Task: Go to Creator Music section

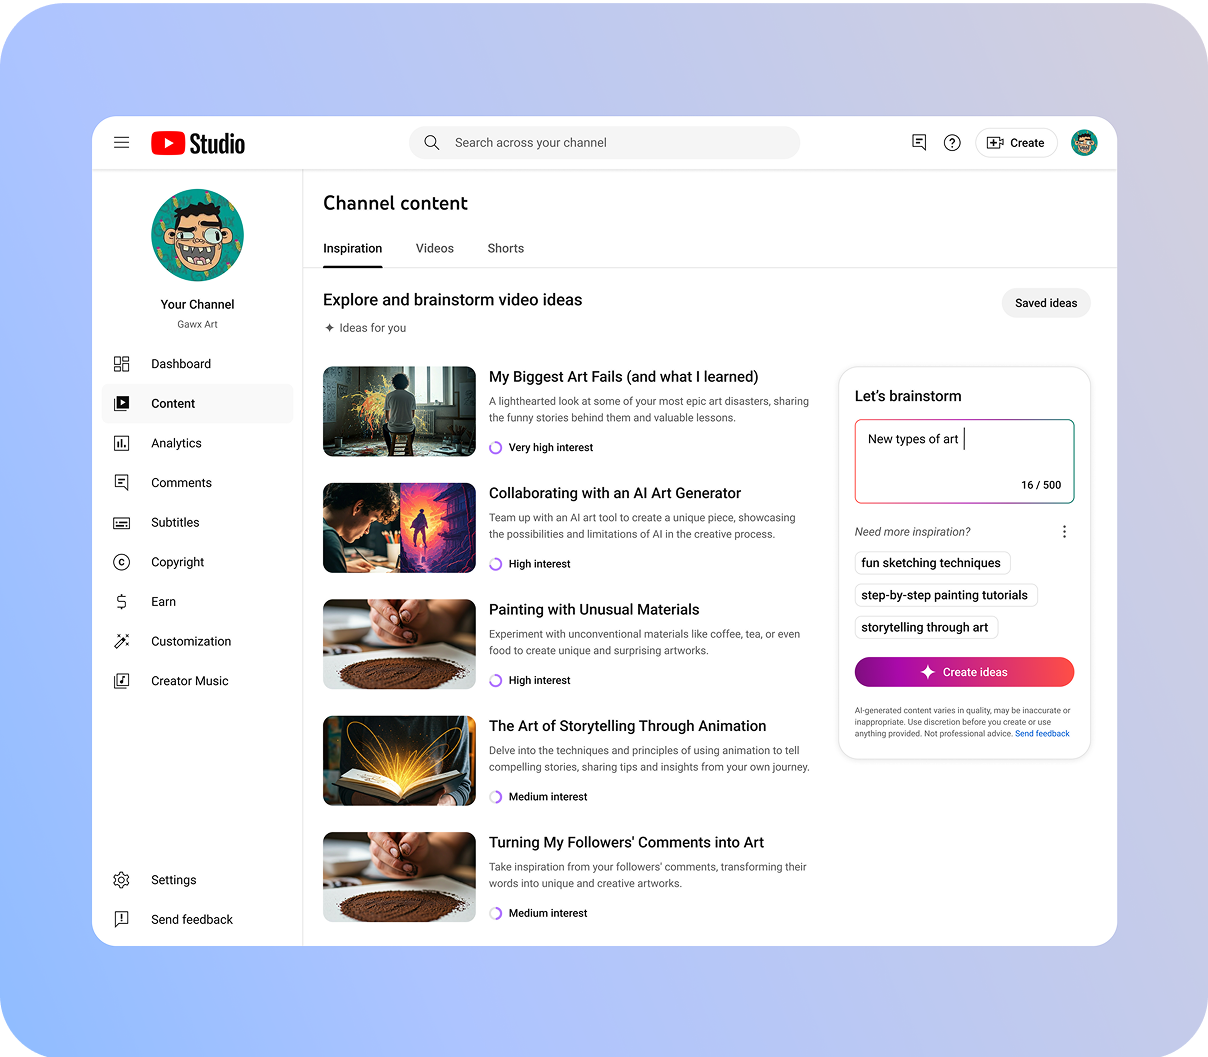Action: [x=189, y=681]
